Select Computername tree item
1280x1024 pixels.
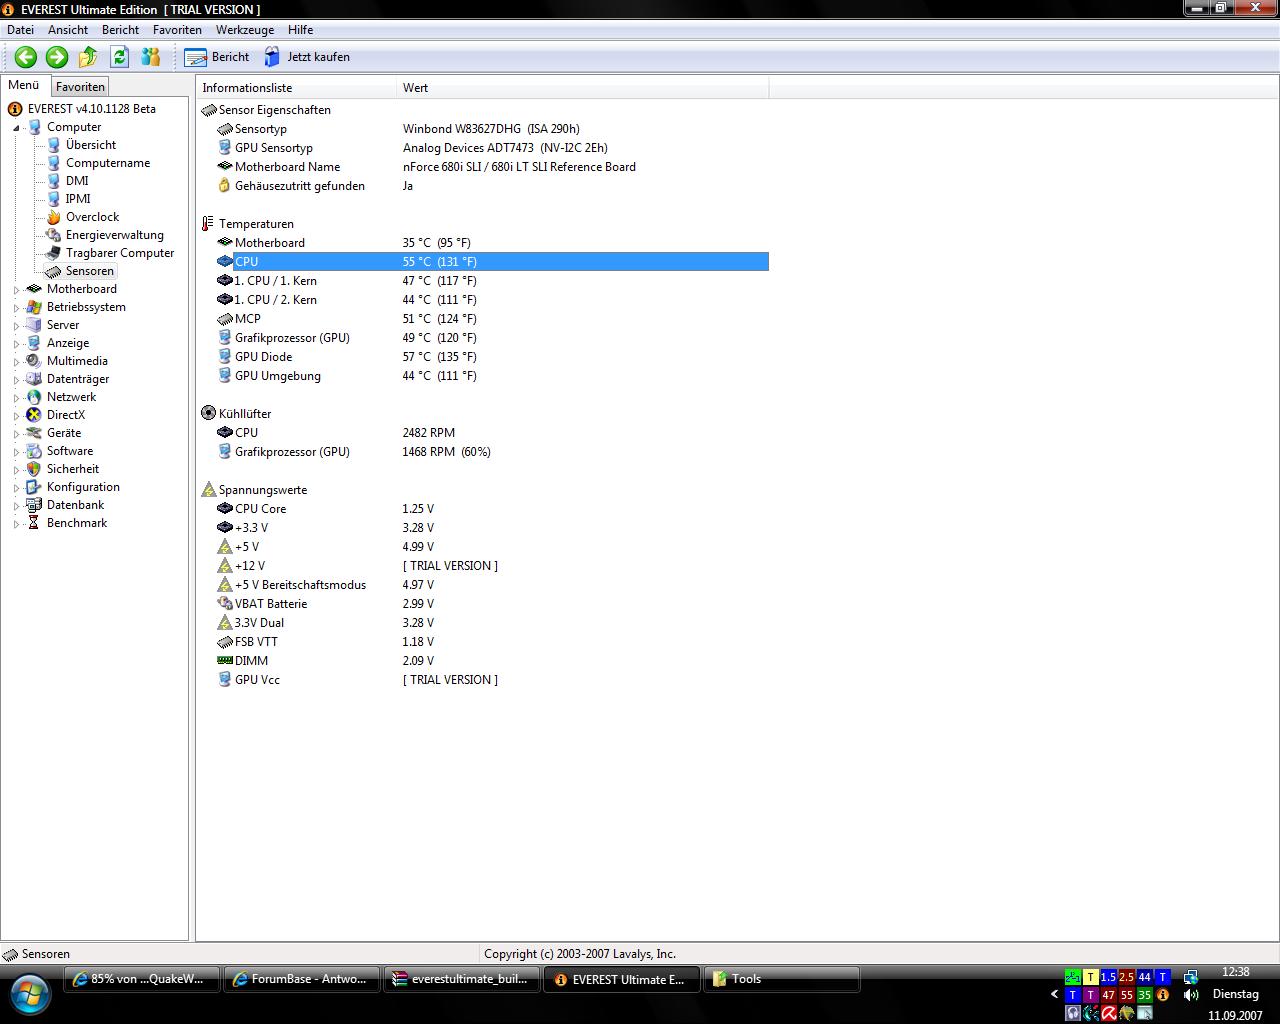pyautogui.click(x=108, y=163)
